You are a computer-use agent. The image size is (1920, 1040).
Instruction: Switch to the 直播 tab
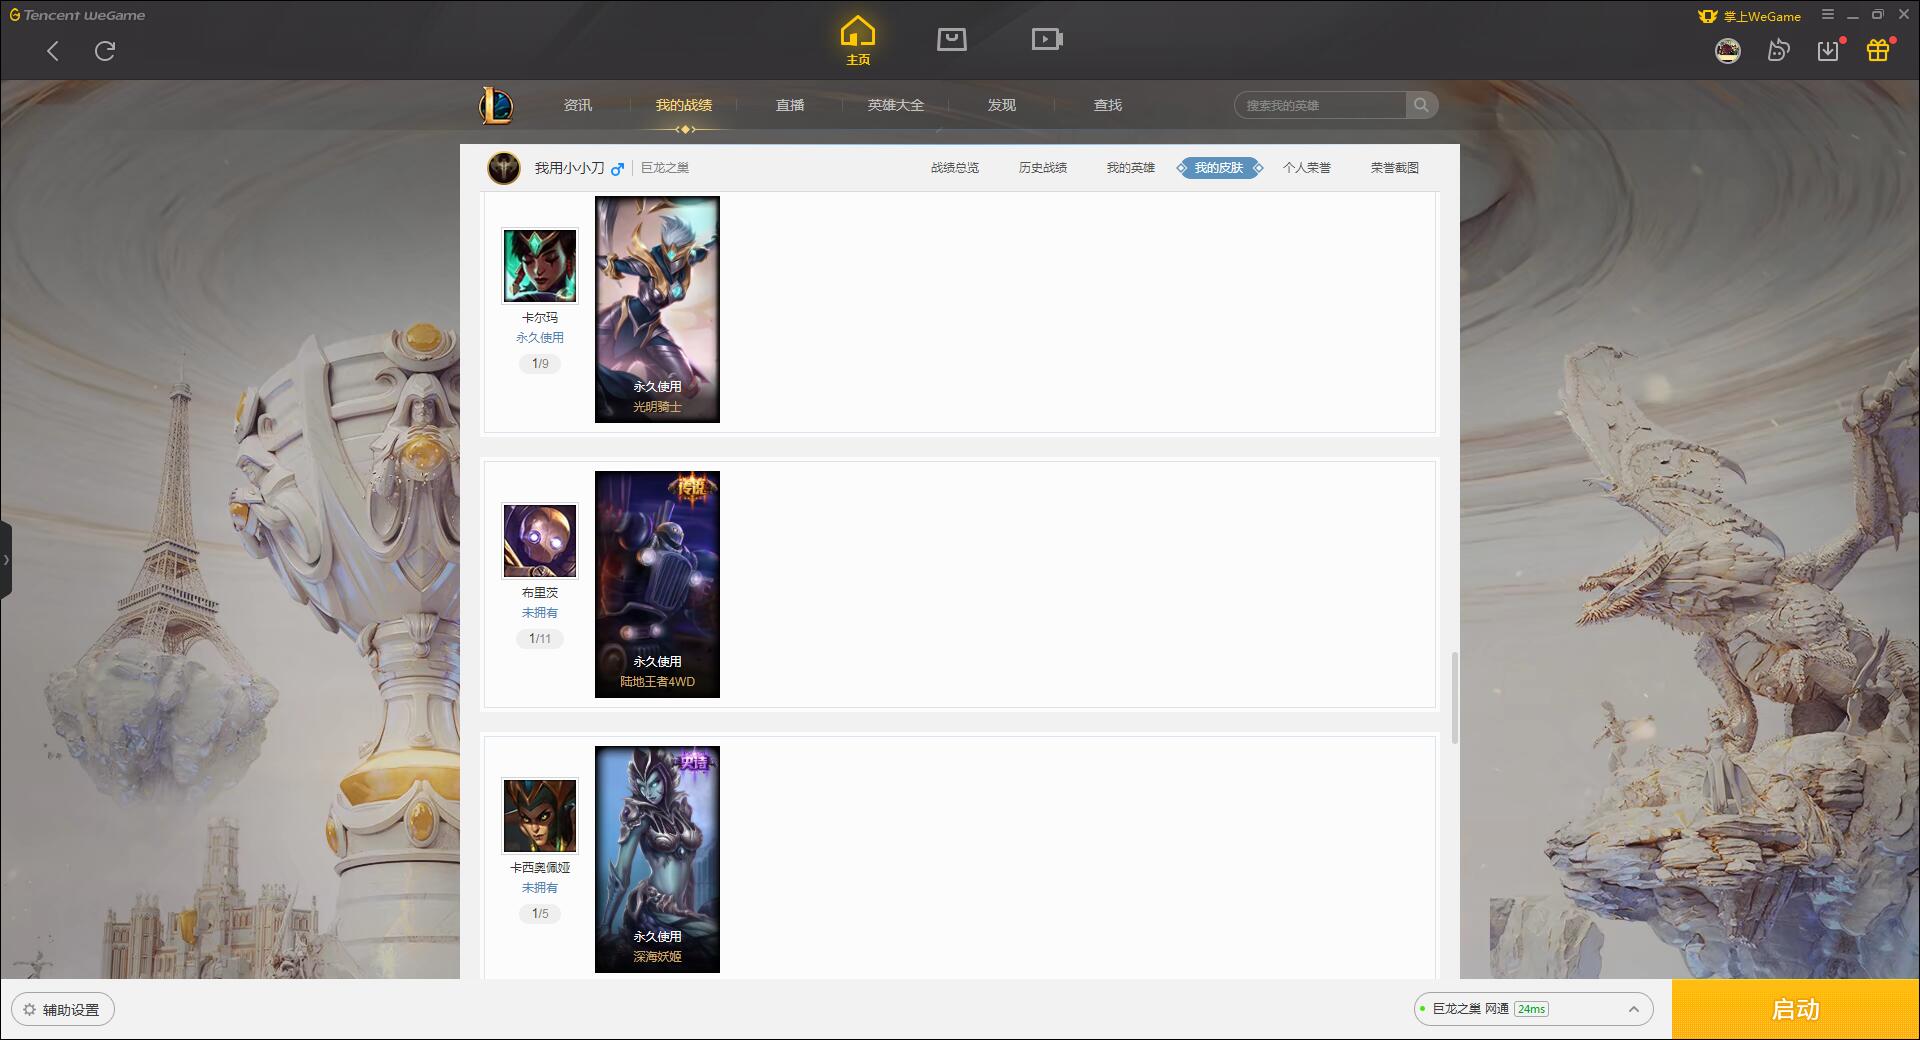click(790, 105)
